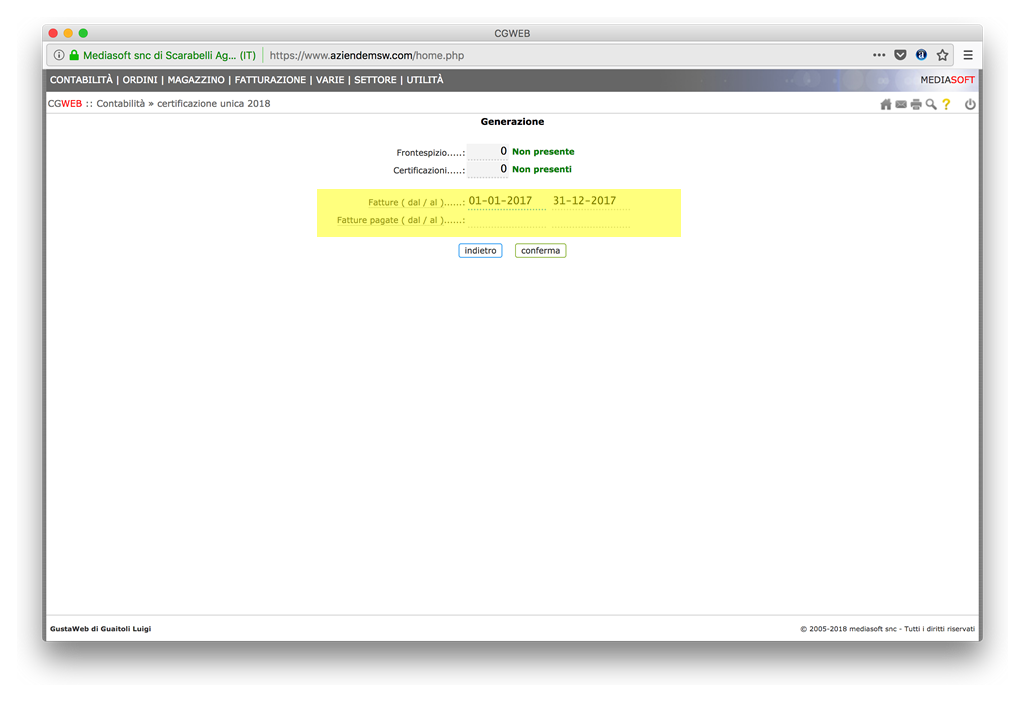
Task: Click the Fatture pagate end date field
Action: pyautogui.click(x=590, y=220)
